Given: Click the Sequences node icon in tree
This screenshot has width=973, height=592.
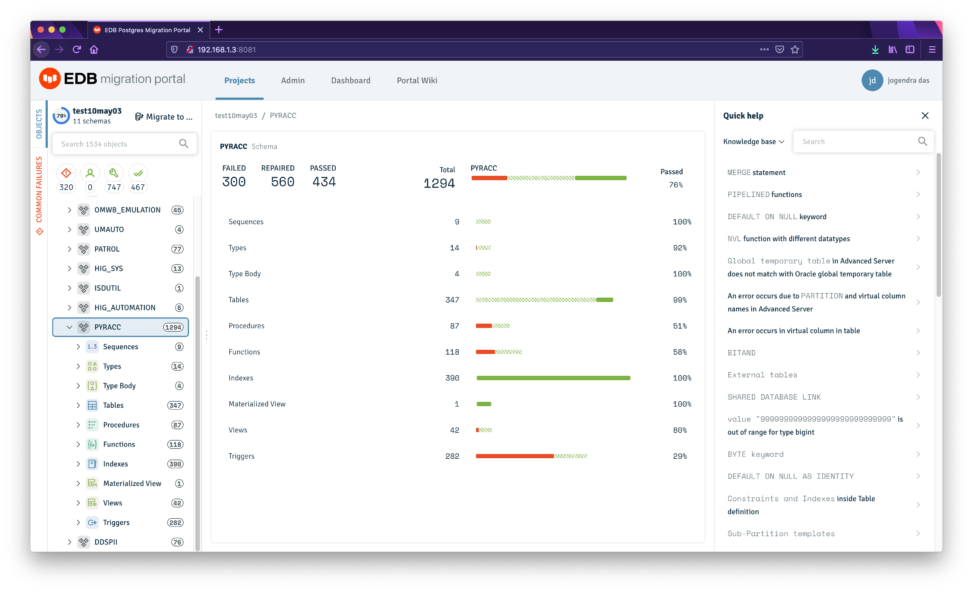Looking at the screenshot, I should pos(92,346).
